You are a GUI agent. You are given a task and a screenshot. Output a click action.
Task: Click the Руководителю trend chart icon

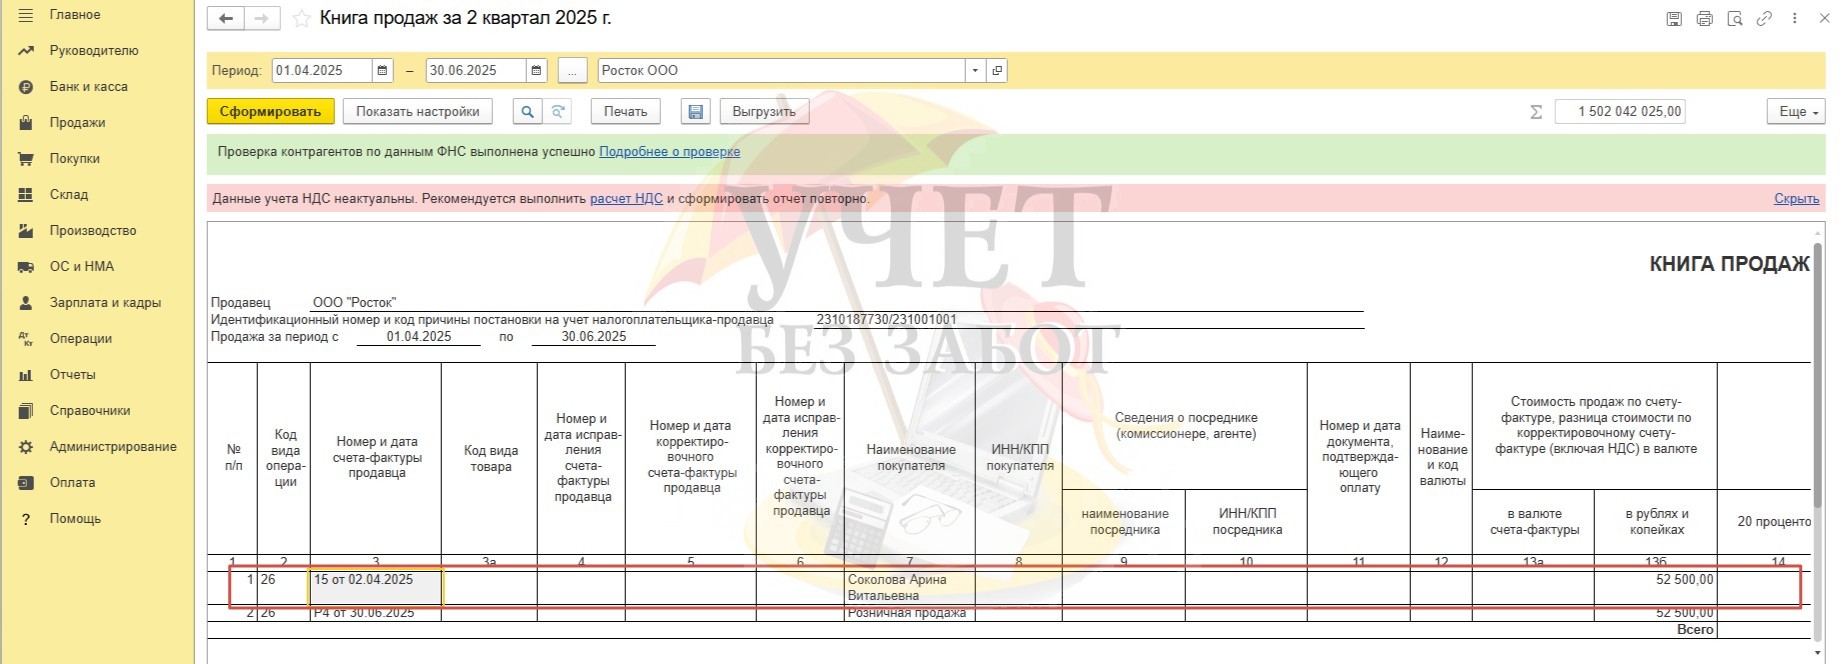[x=26, y=51]
